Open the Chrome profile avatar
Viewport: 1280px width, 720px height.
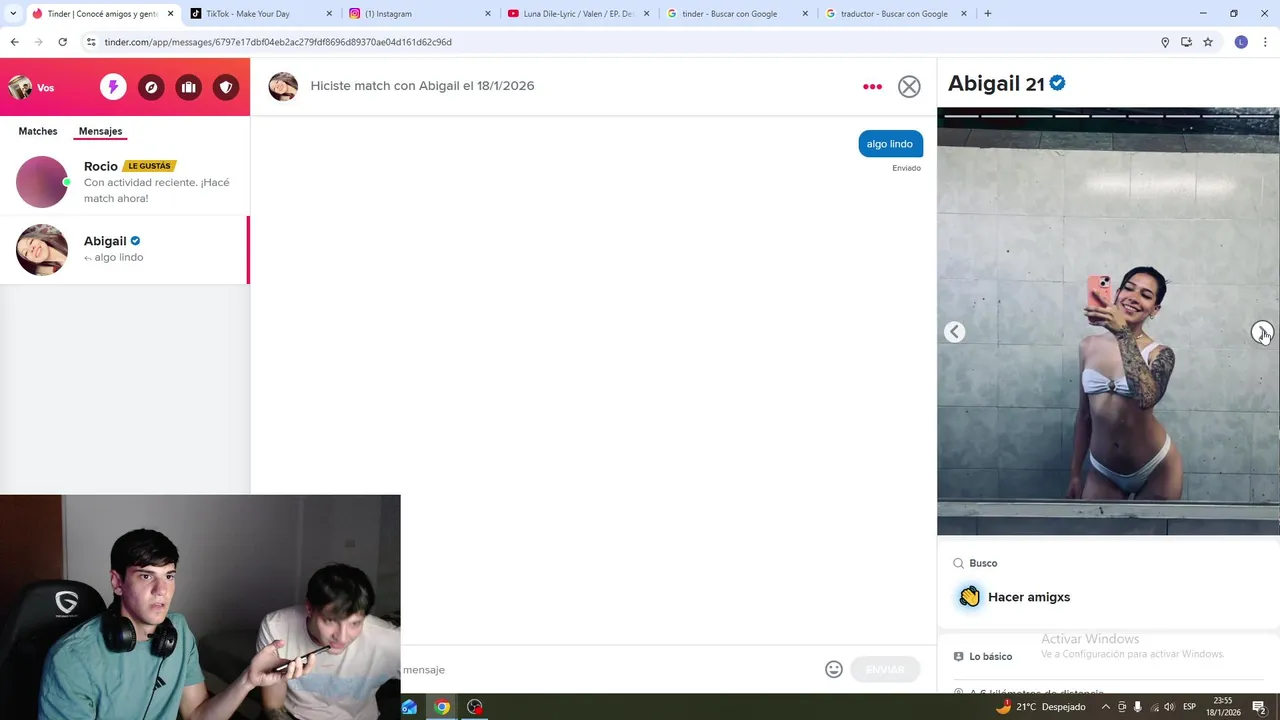[x=1241, y=42]
